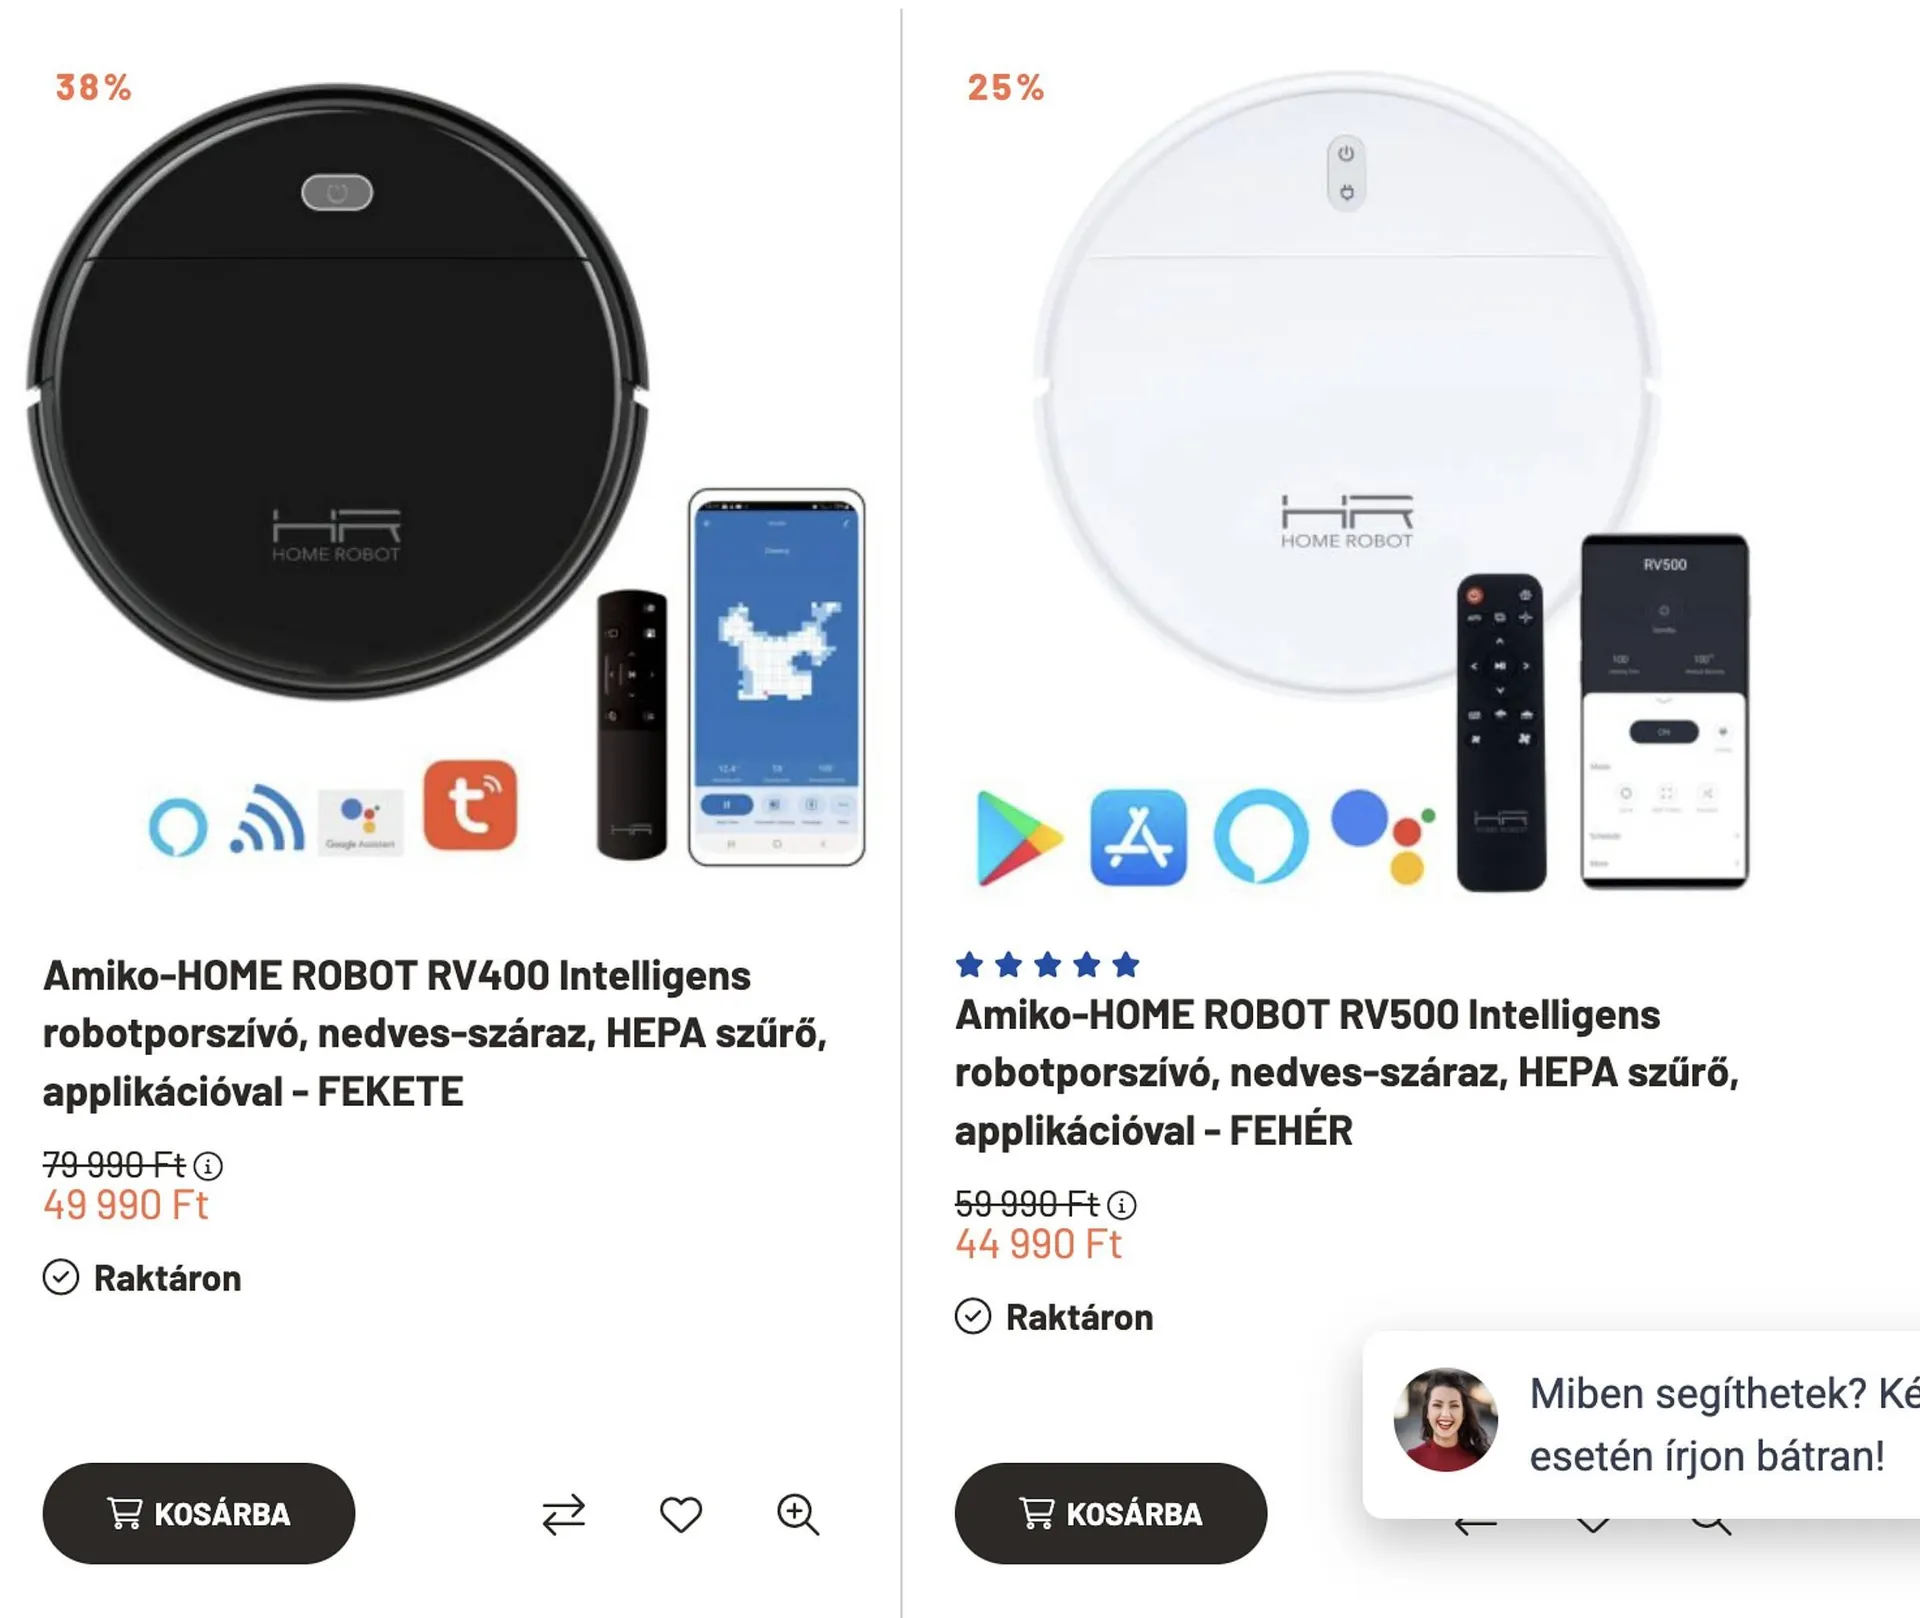
Task: Click the Raktáron checkmark under RV400
Action: [x=61, y=1278]
